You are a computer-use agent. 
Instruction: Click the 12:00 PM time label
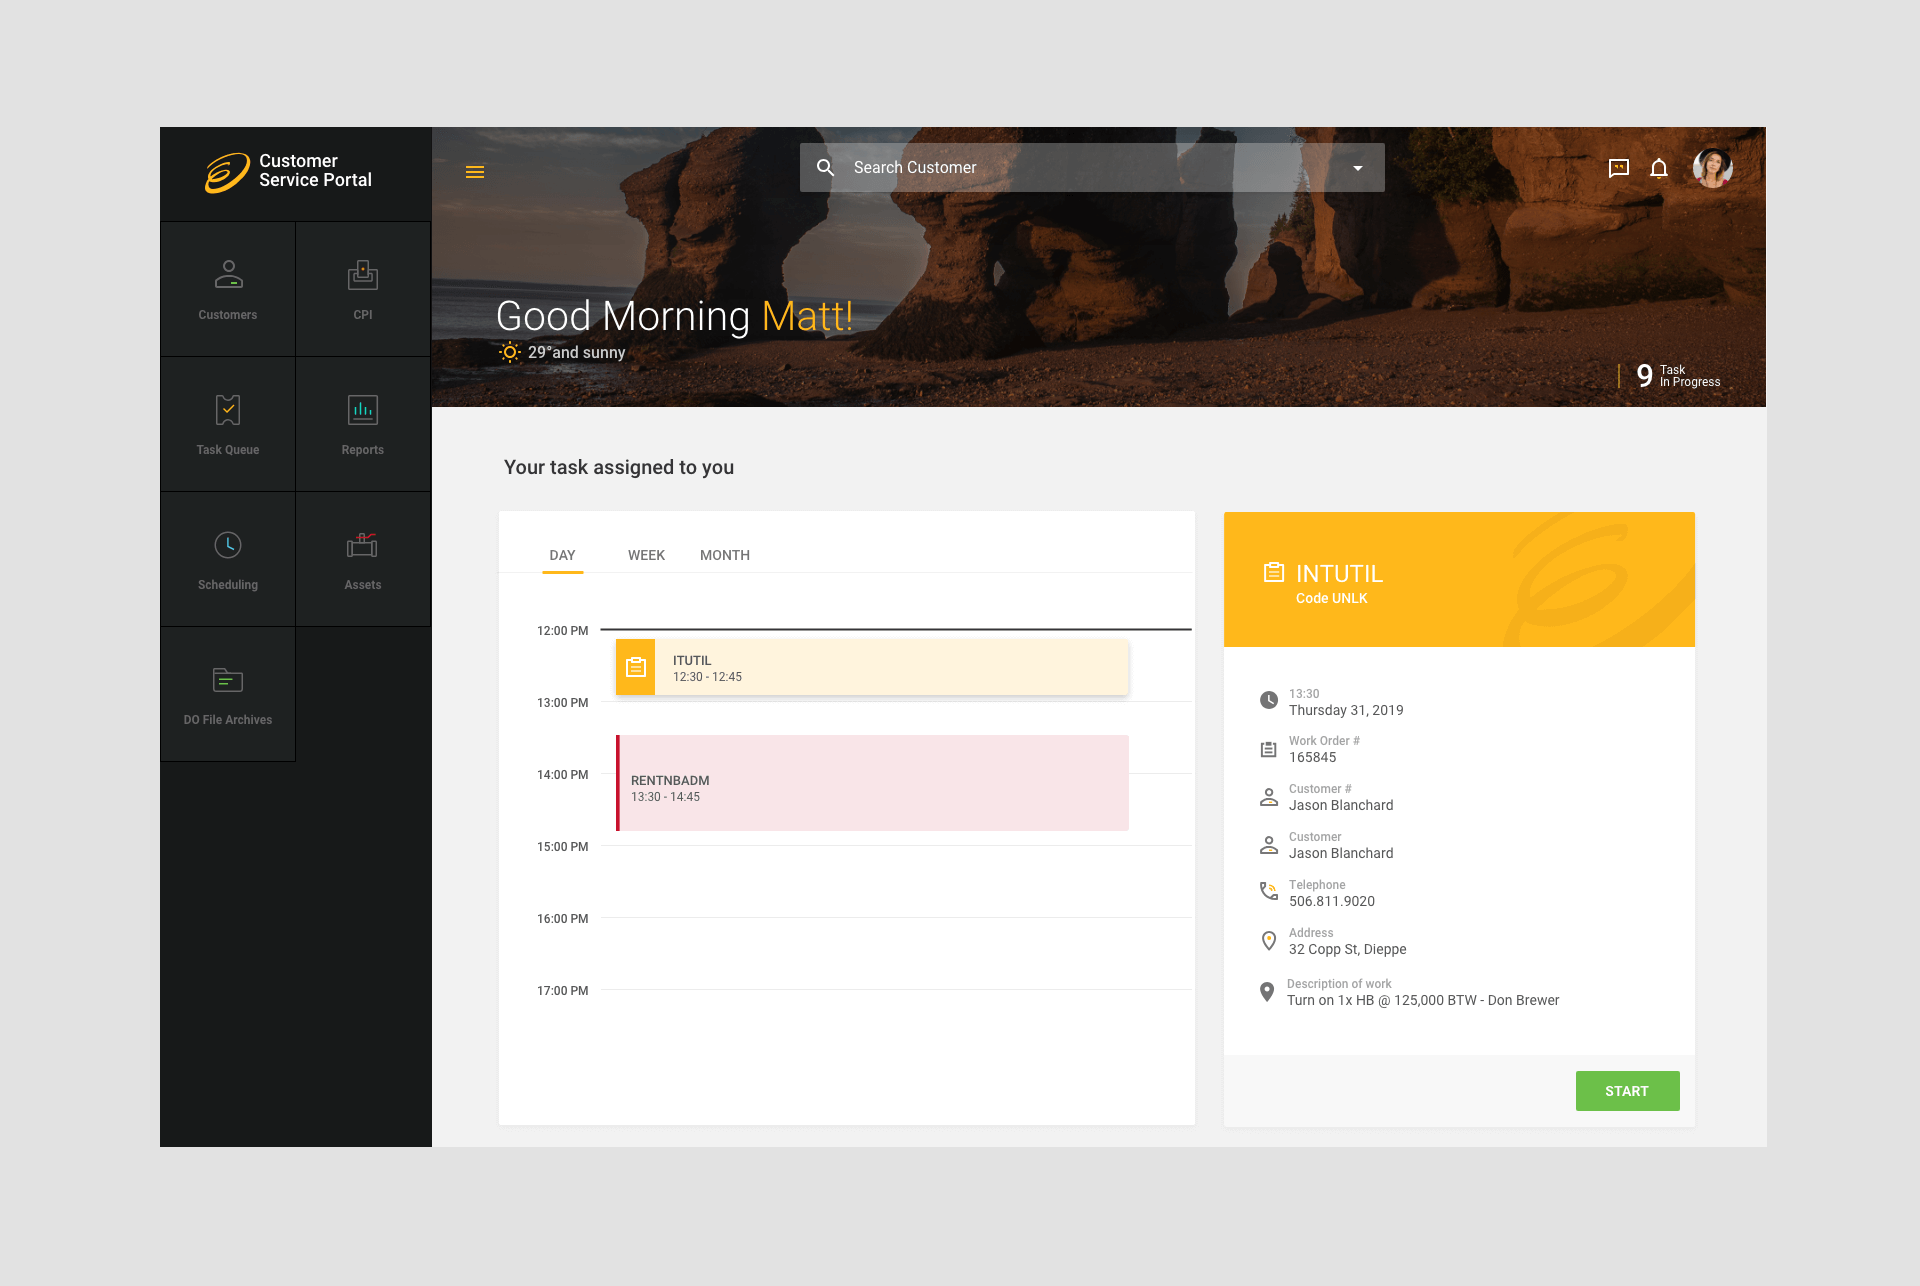pos(563,631)
